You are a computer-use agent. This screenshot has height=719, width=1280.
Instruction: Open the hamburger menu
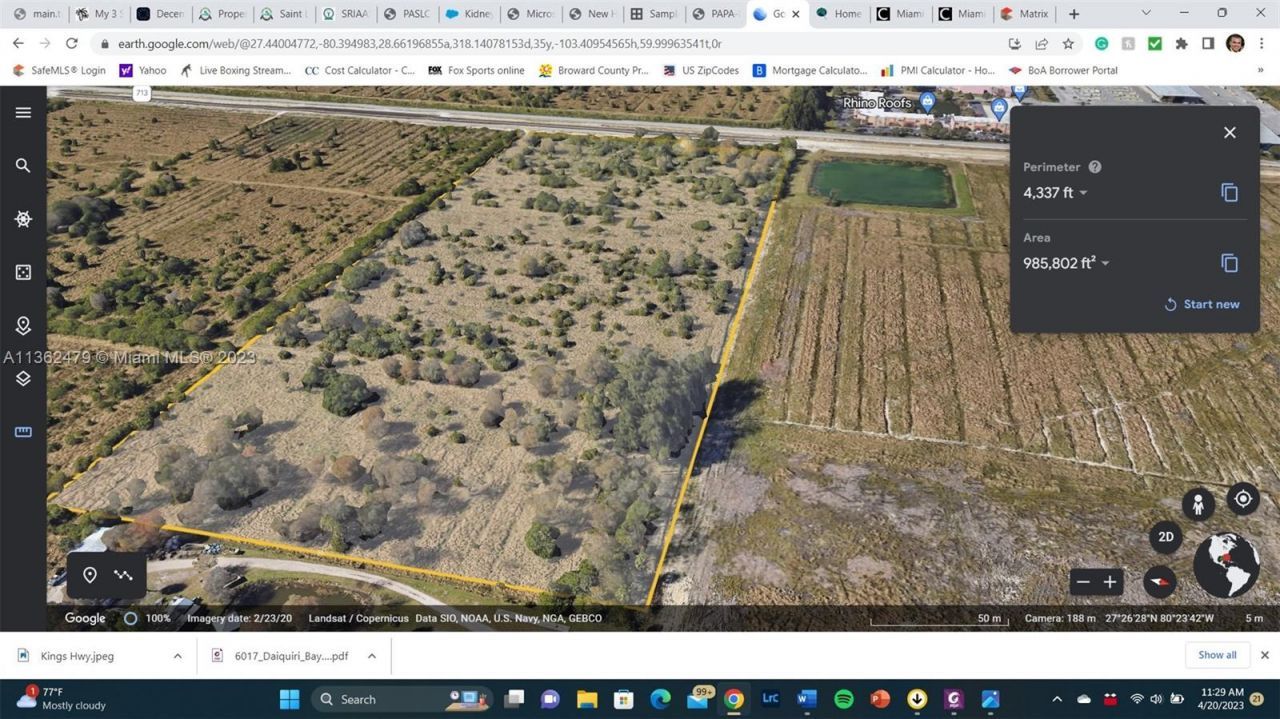[23, 112]
